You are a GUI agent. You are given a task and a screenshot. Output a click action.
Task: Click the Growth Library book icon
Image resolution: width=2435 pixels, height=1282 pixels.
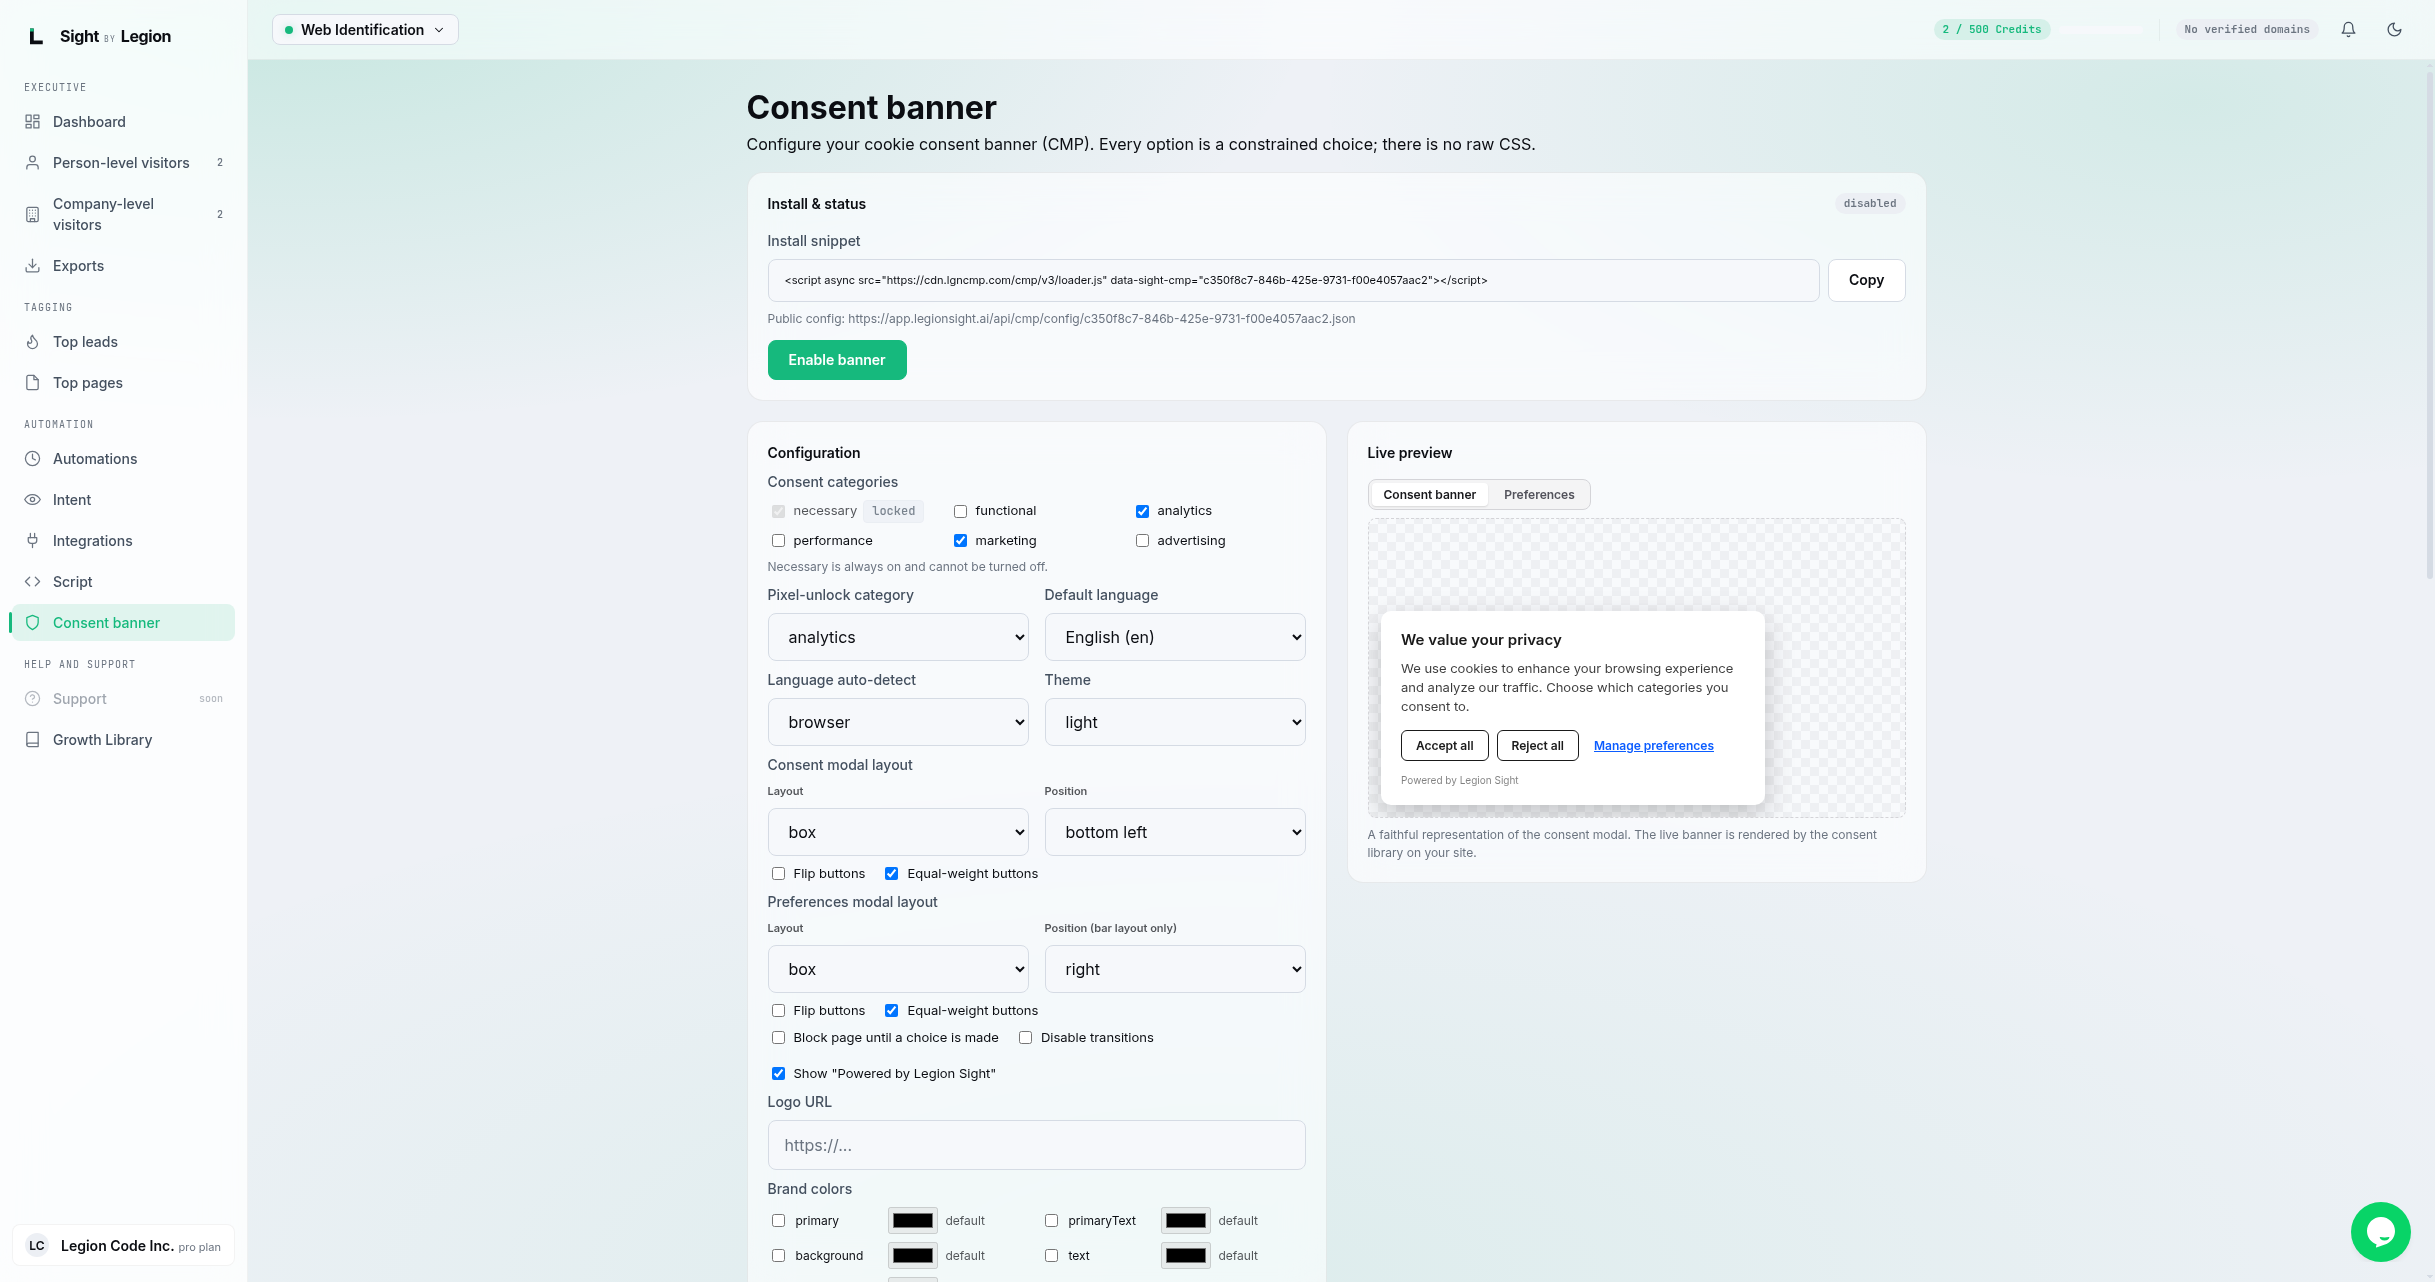[x=32, y=740]
